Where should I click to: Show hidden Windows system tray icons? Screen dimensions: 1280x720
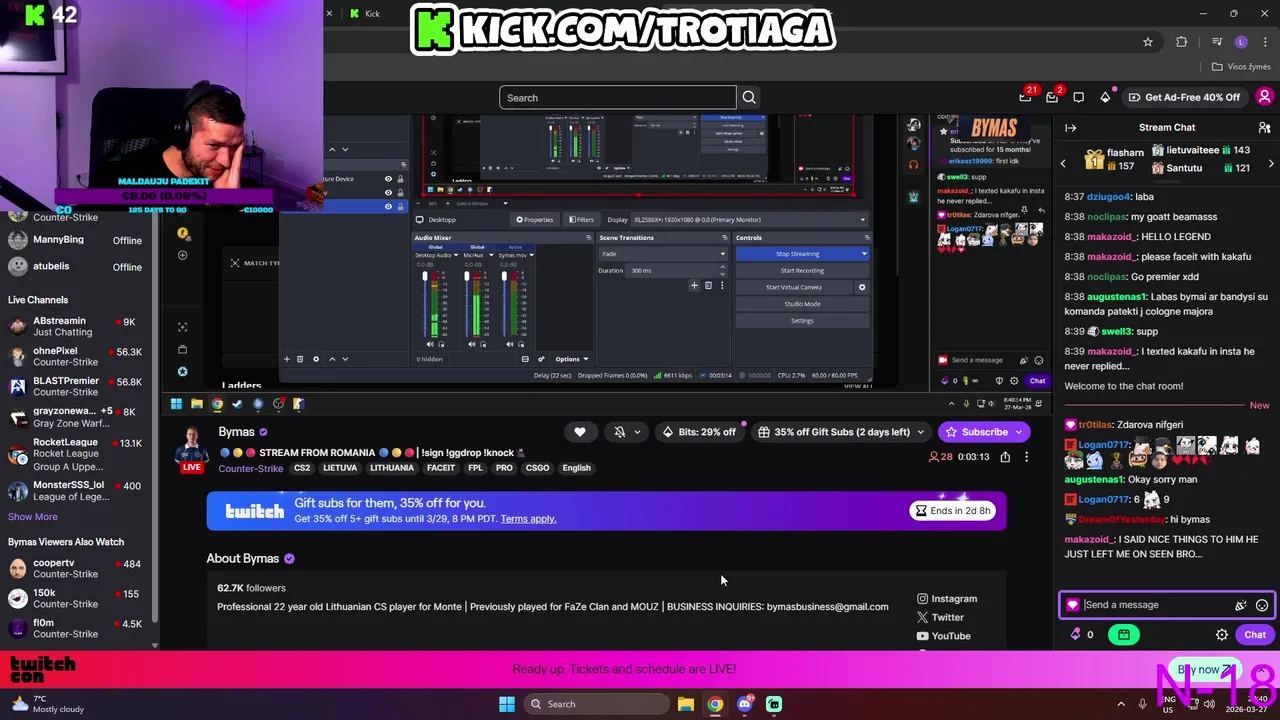point(1121,704)
